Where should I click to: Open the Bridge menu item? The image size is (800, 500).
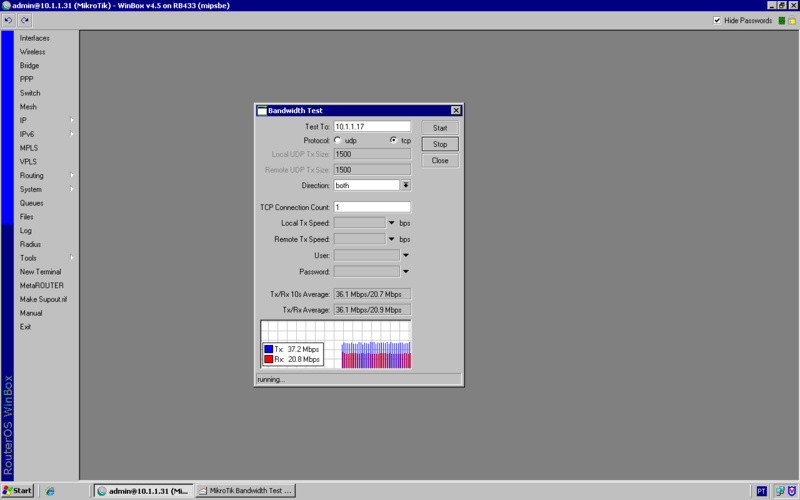30,66
